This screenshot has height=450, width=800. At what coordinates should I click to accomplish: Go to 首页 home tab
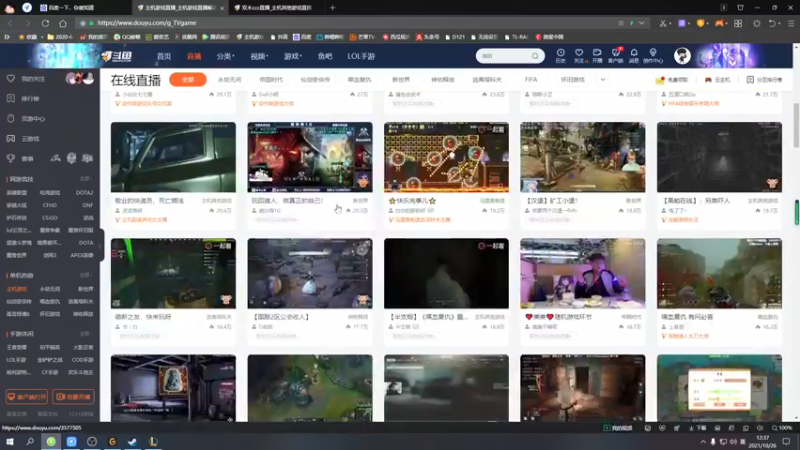[x=164, y=56]
